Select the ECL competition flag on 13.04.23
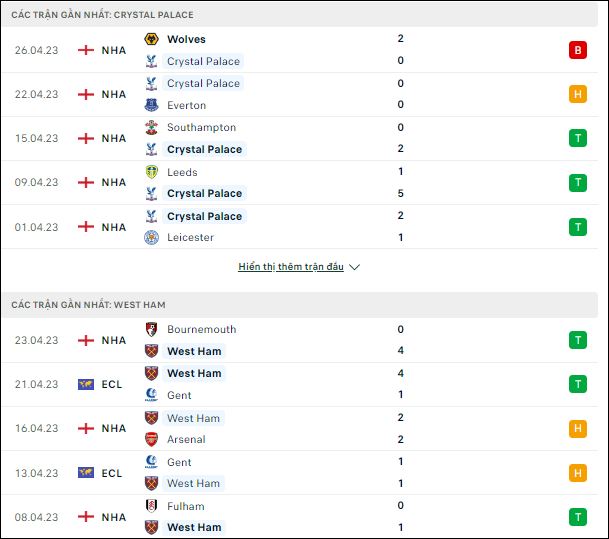This screenshot has width=609, height=539. click(86, 473)
